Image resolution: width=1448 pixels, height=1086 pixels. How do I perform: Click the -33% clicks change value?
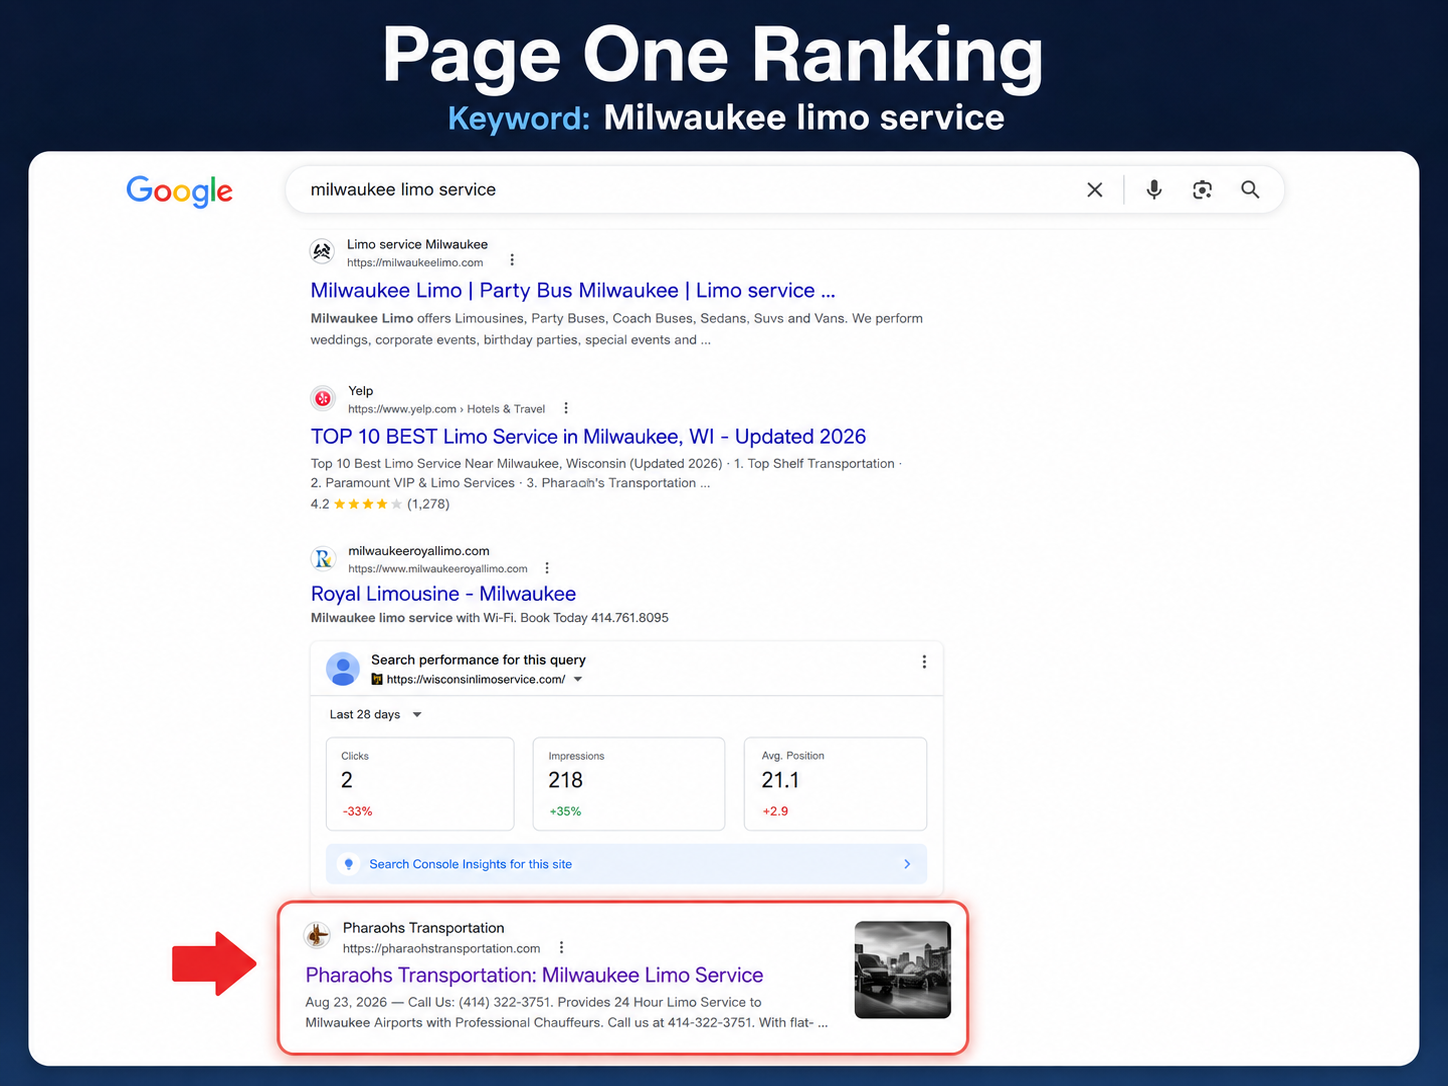tap(357, 811)
